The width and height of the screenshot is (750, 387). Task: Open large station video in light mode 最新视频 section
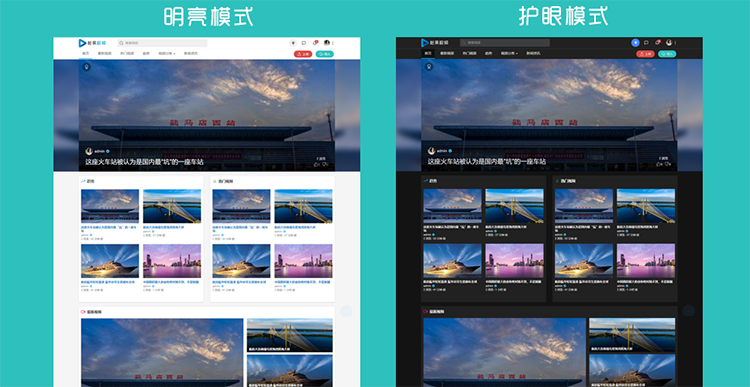coord(162,353)
